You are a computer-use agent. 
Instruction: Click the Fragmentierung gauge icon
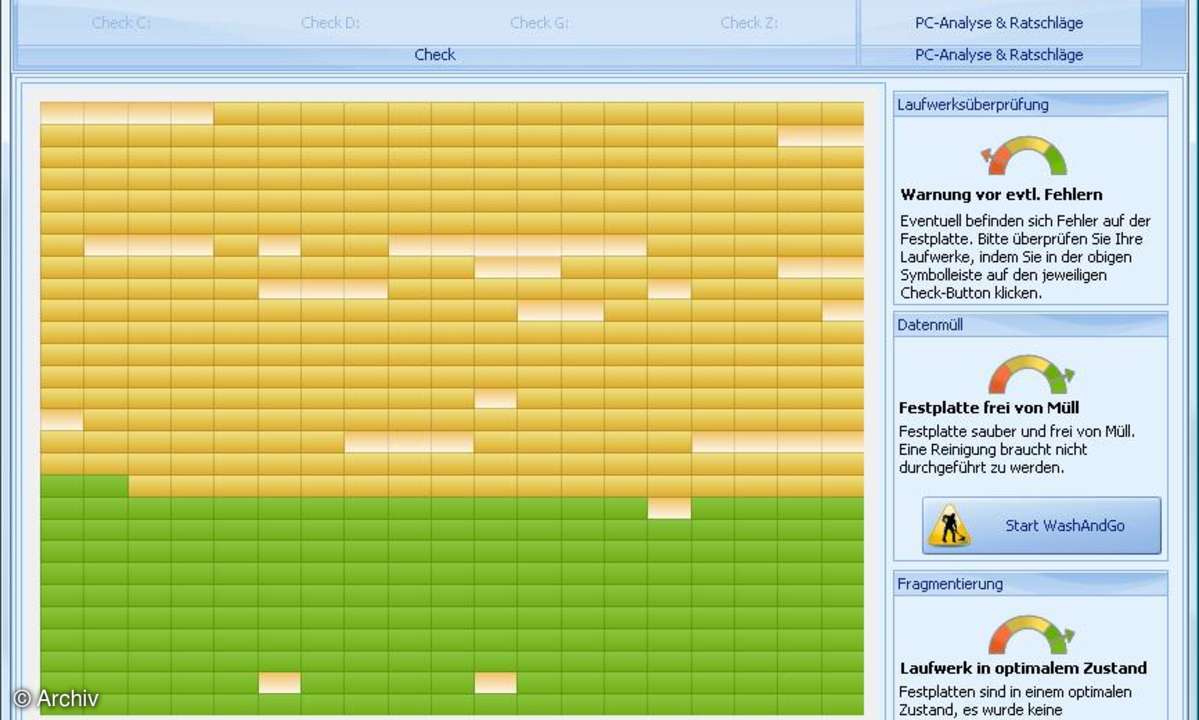tap(1030, 635)
